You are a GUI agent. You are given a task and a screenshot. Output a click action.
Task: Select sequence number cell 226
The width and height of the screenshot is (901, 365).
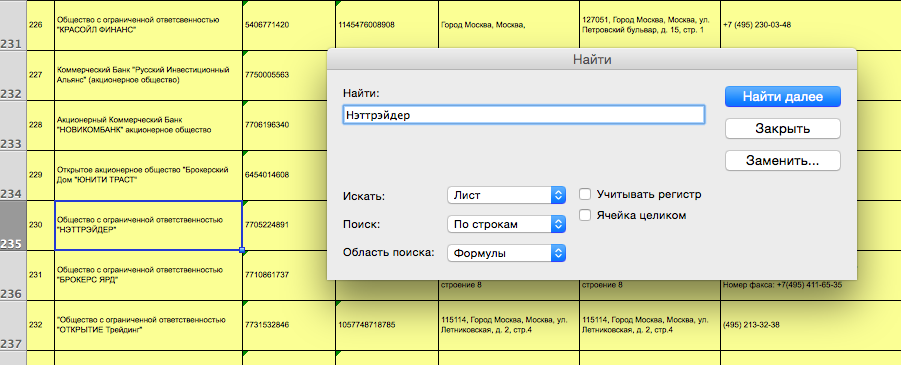point(40,25)
